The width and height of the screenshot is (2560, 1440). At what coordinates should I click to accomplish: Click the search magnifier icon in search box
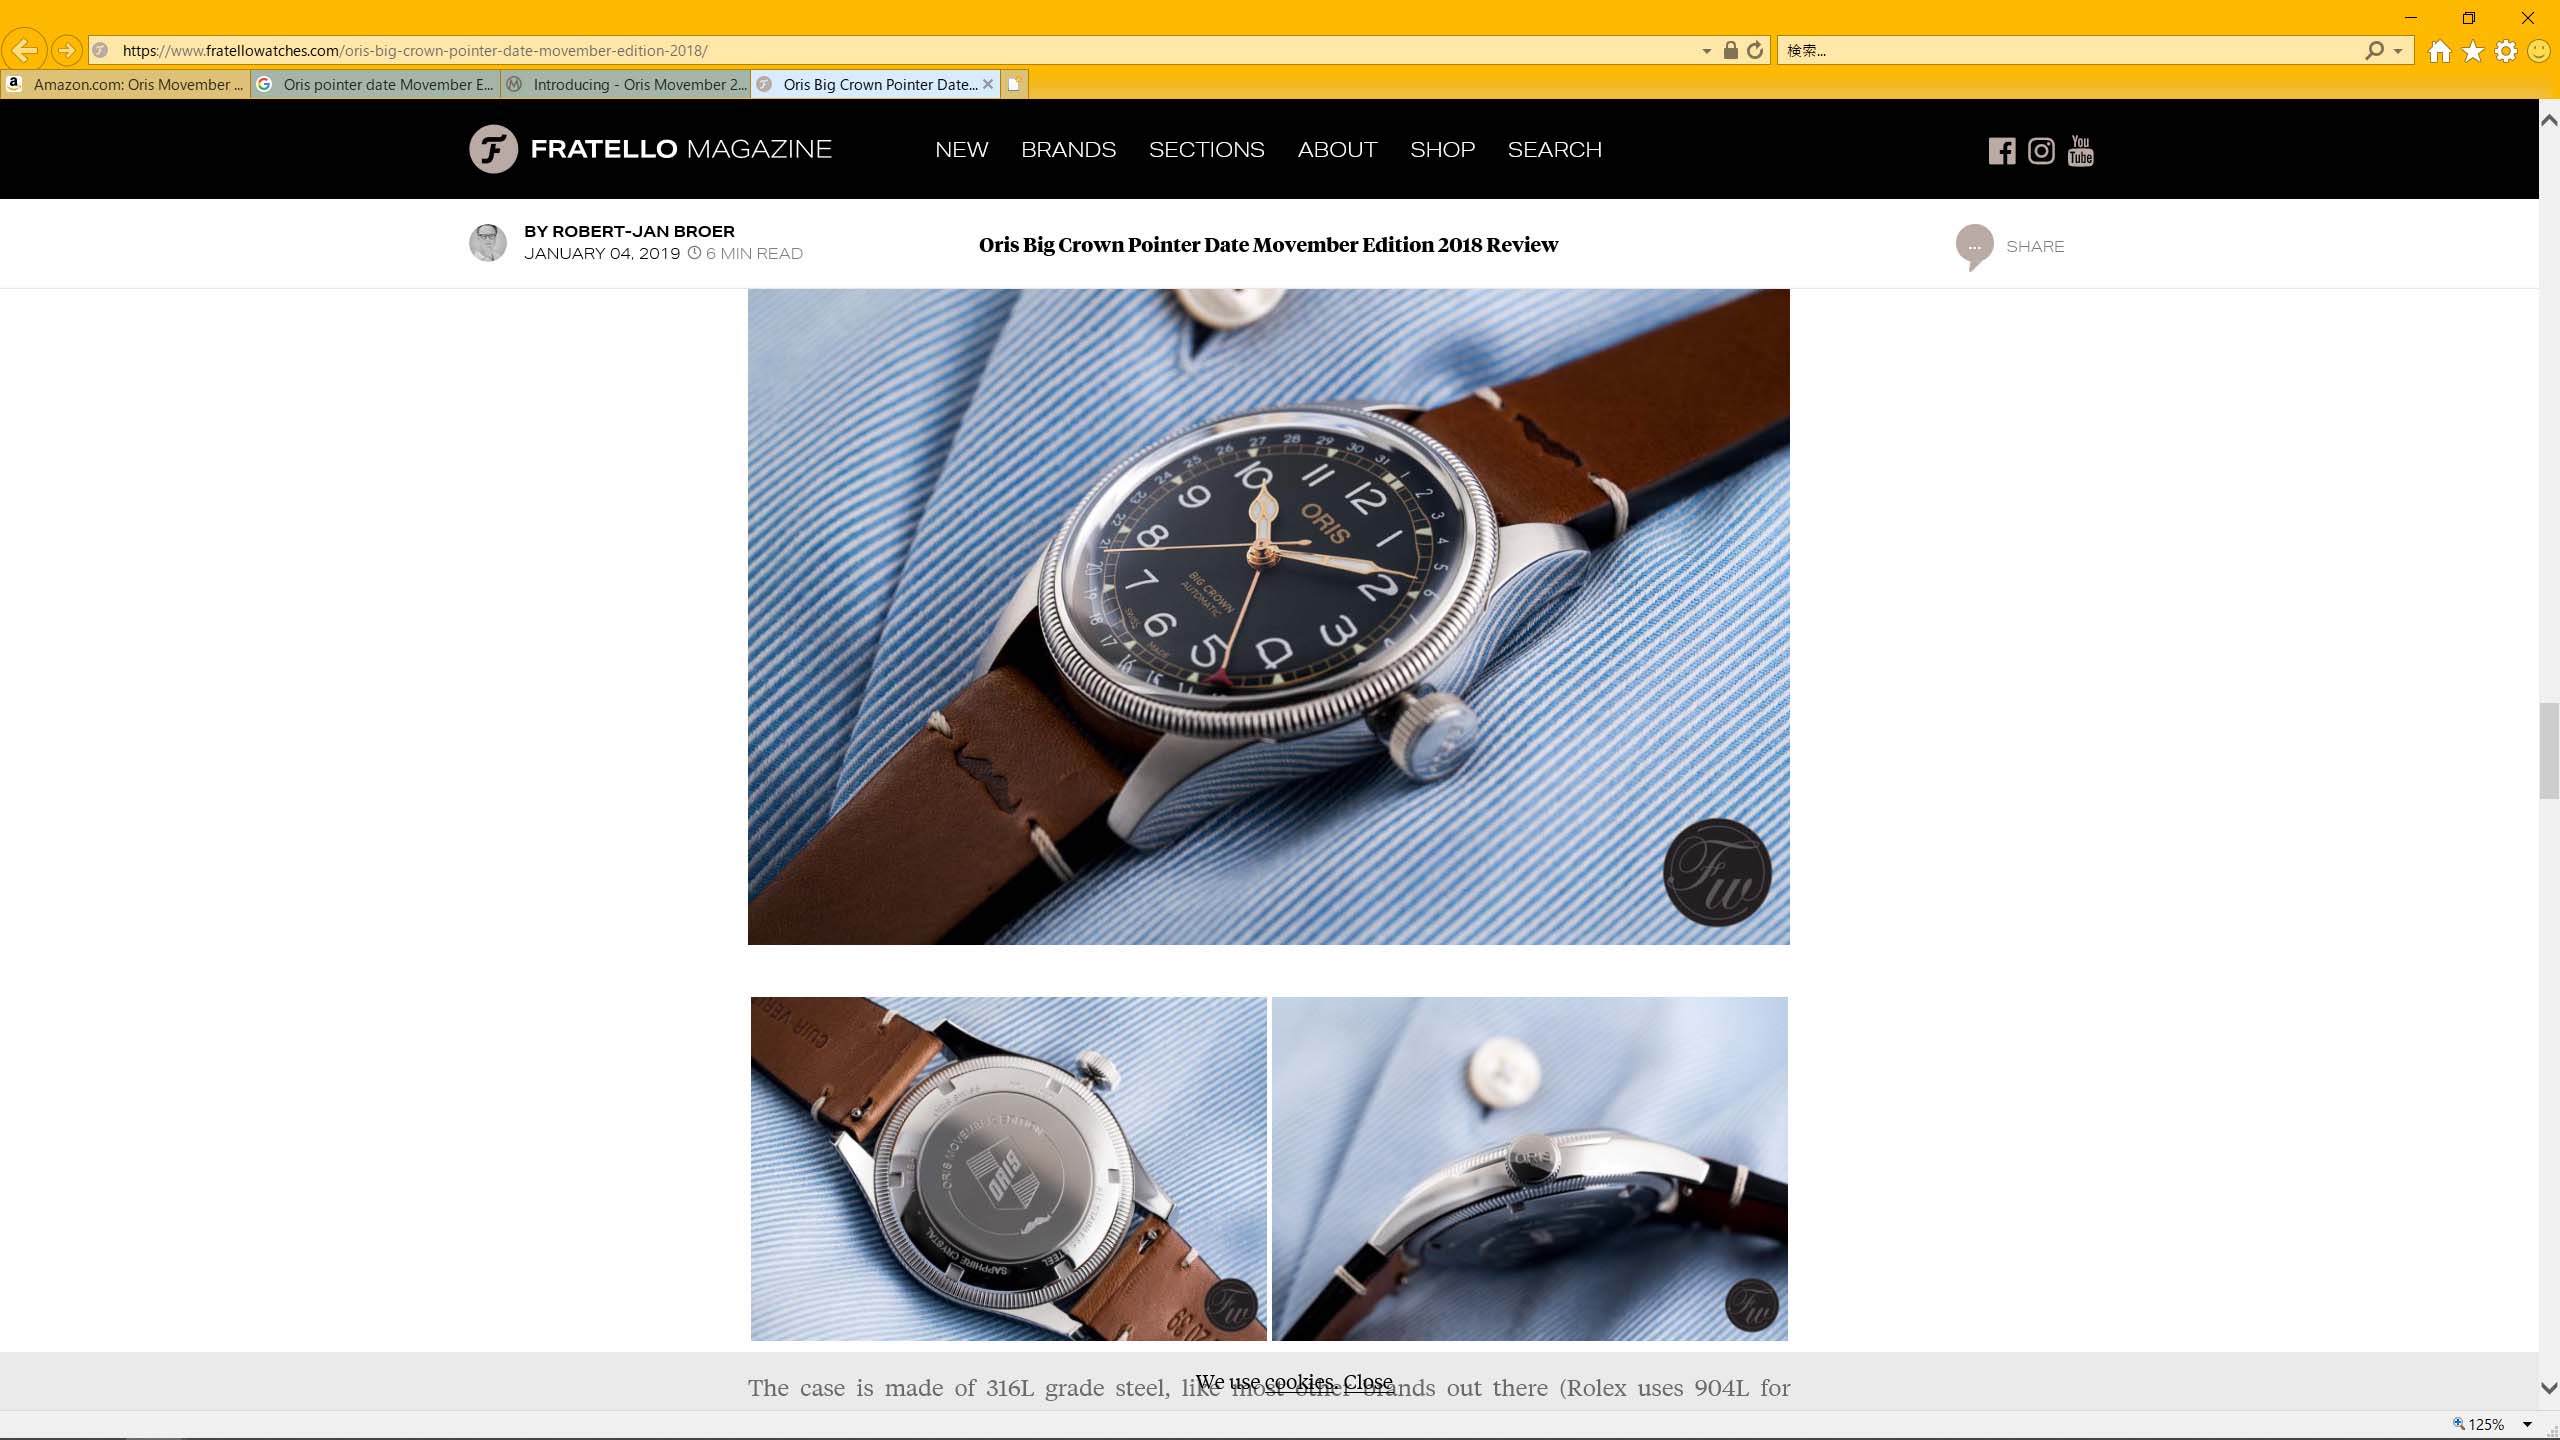[2374, 50]
